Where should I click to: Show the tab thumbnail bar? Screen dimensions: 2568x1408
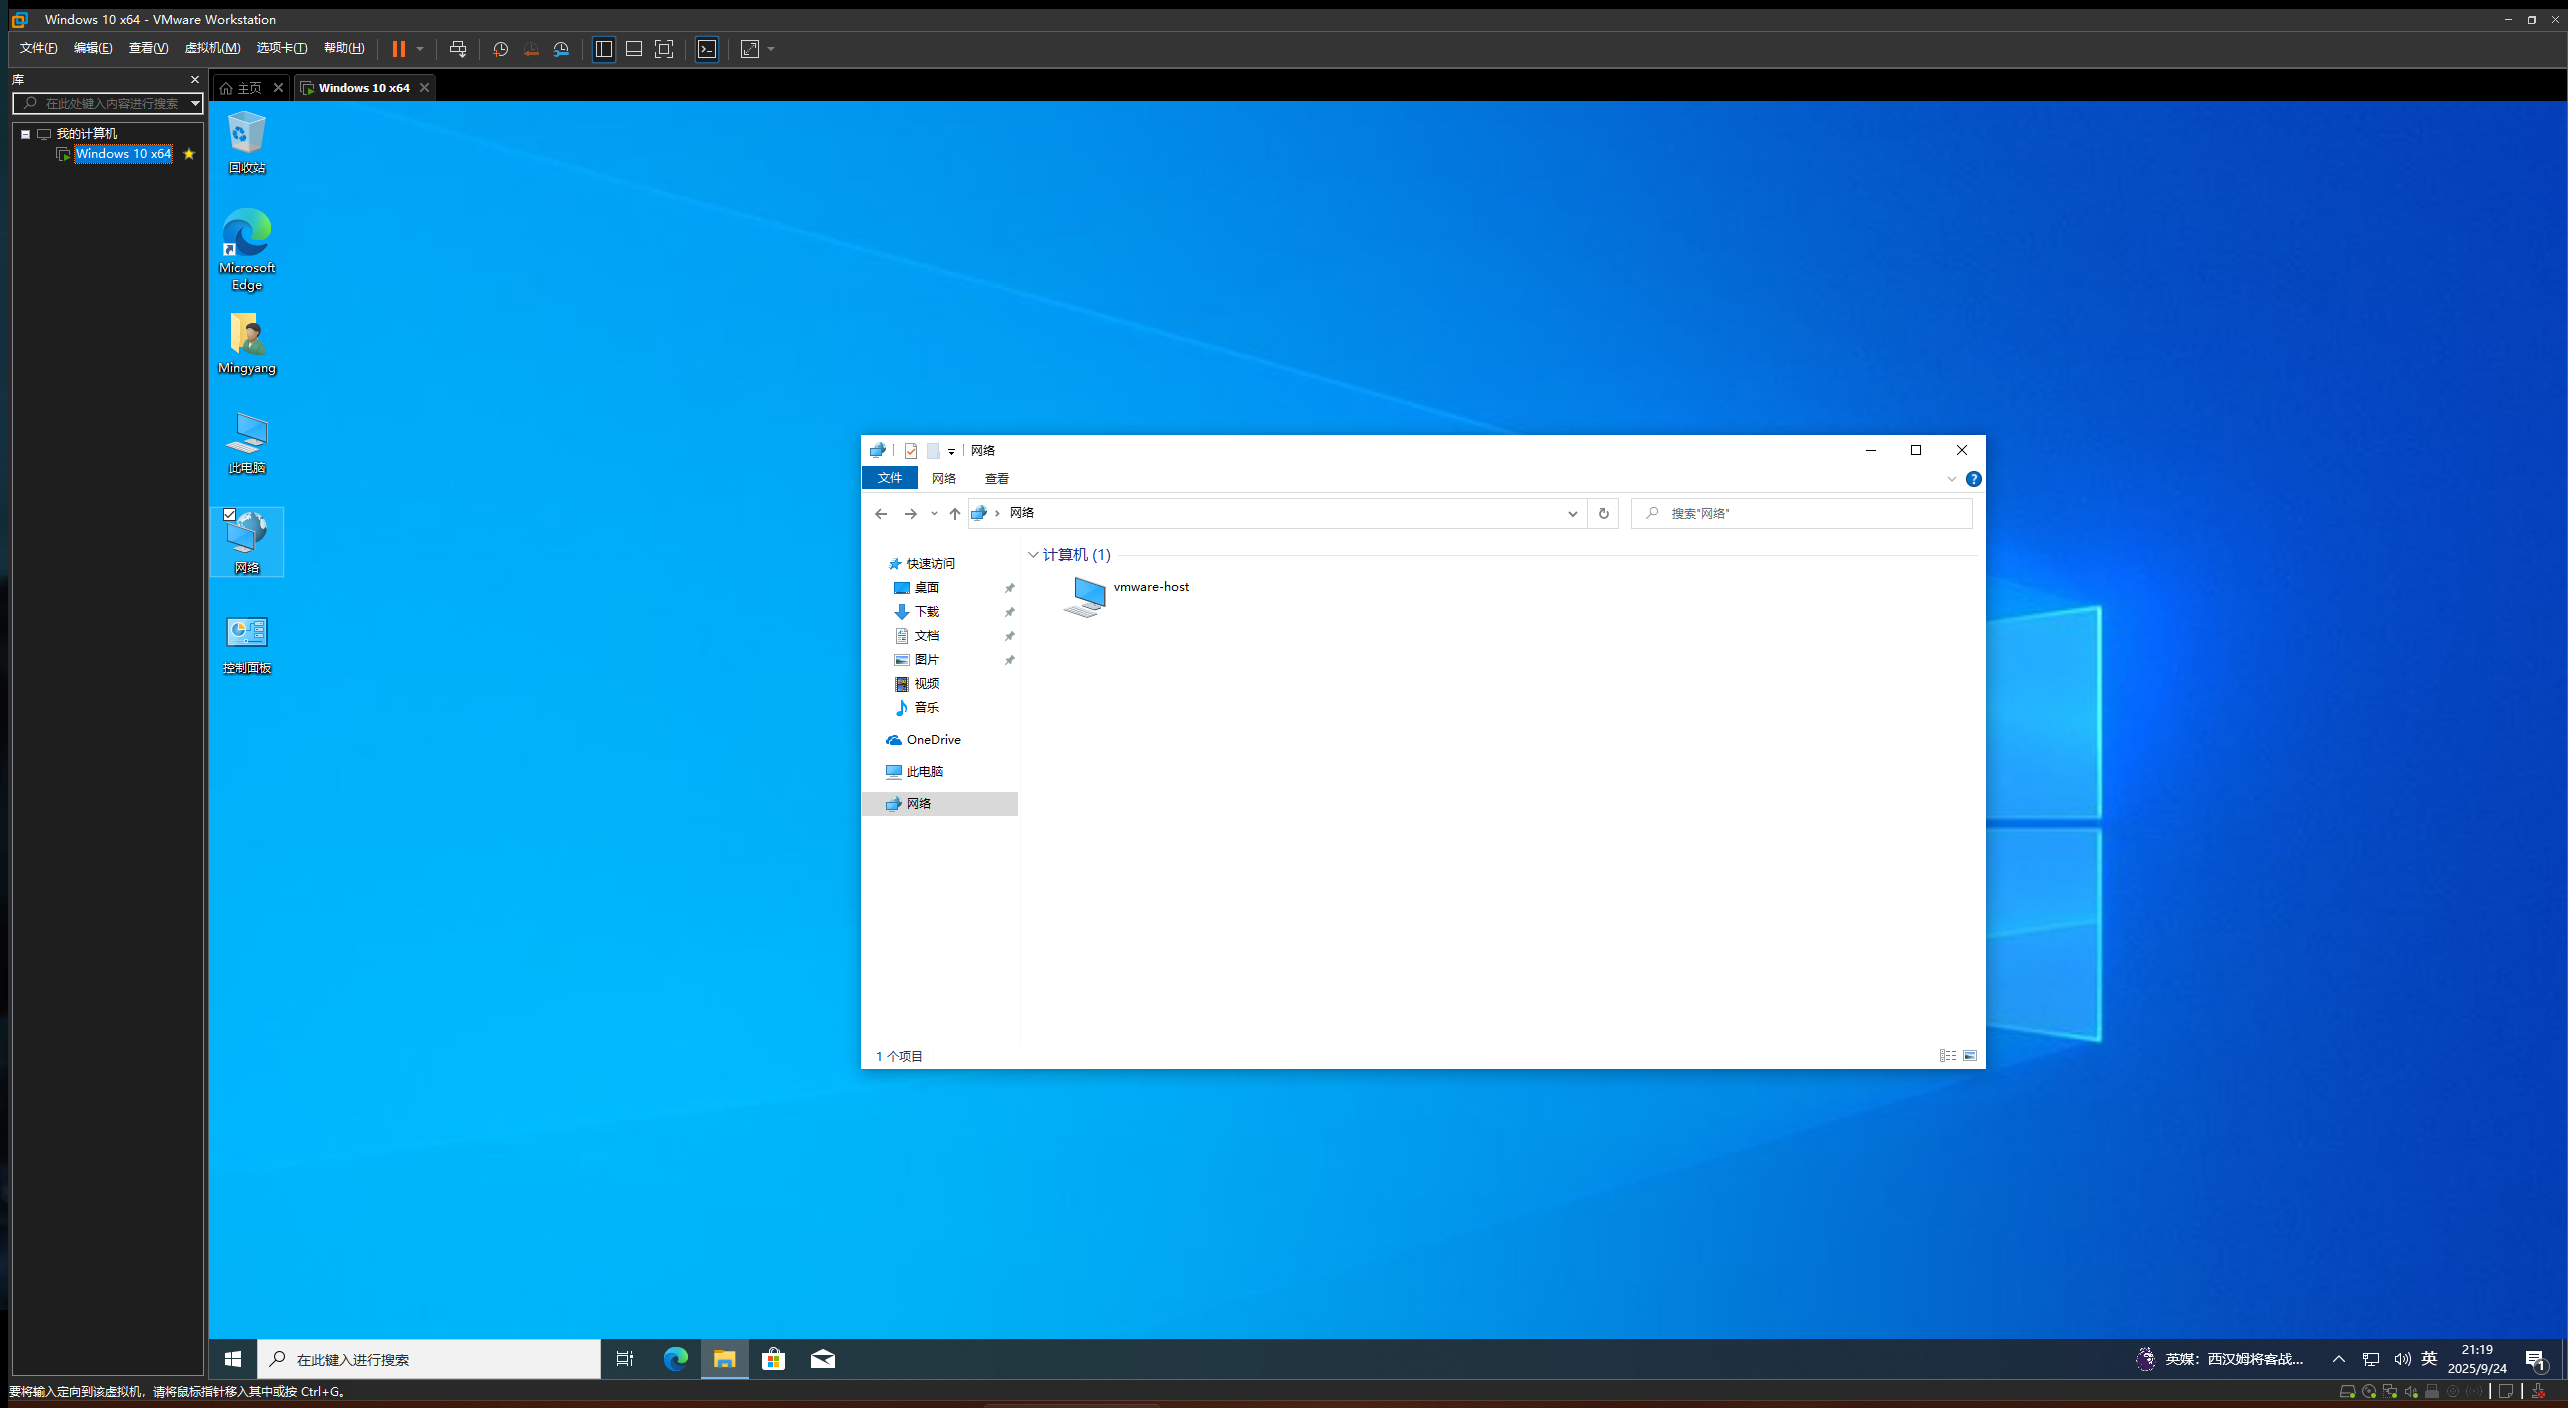click(633, 49)
